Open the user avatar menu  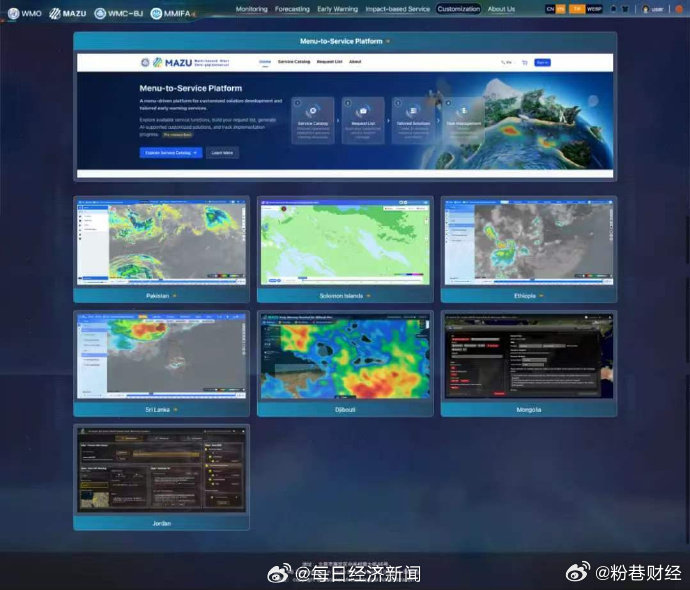653,9
